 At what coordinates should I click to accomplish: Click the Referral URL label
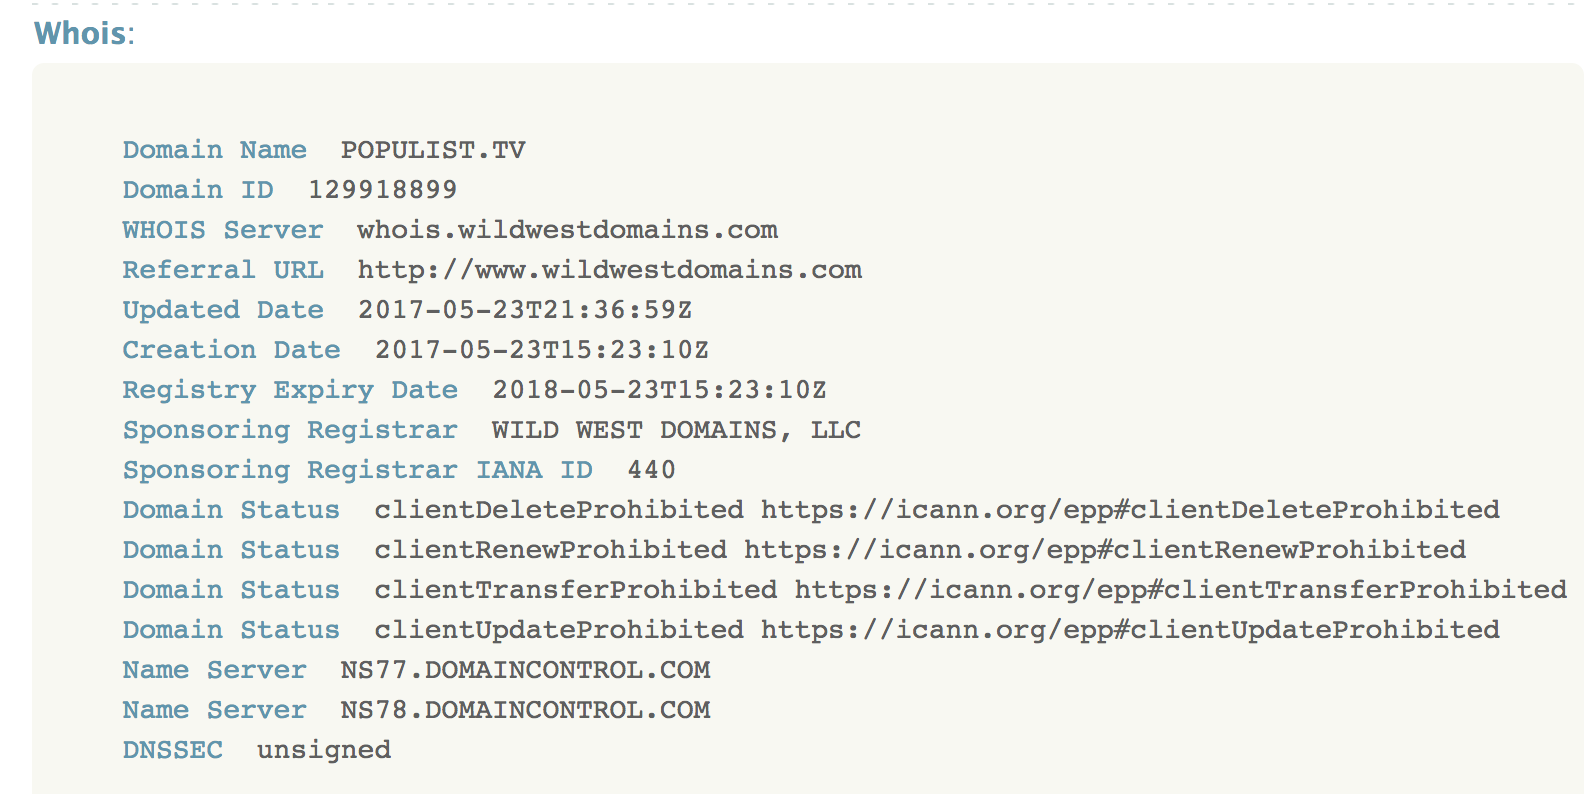[x=223, y=270]
